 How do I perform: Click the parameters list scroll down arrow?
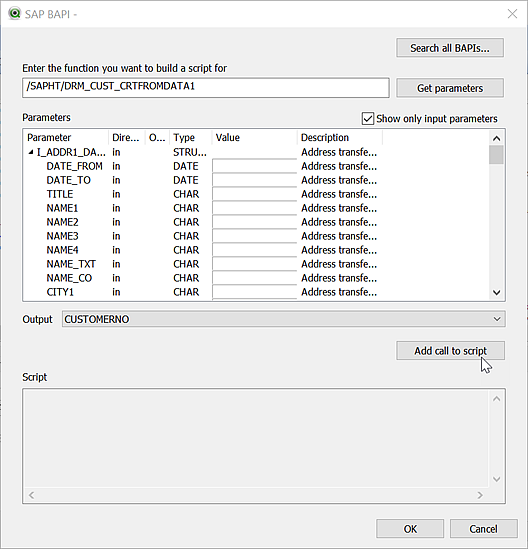[x=496, y=292]
